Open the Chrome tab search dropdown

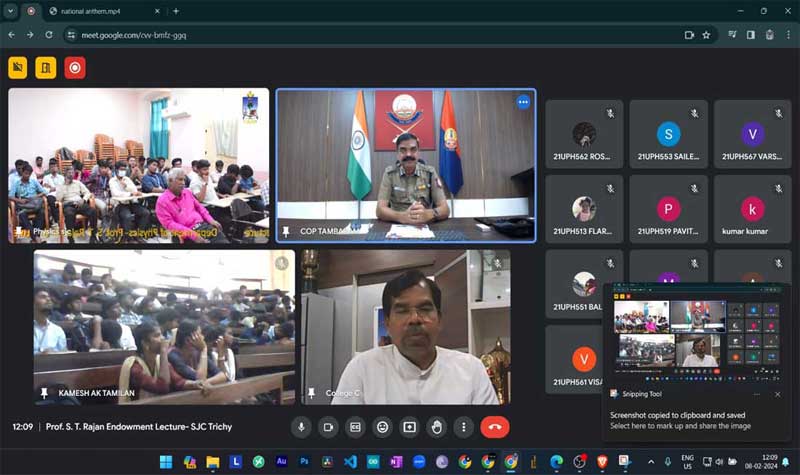coord(10,11)
